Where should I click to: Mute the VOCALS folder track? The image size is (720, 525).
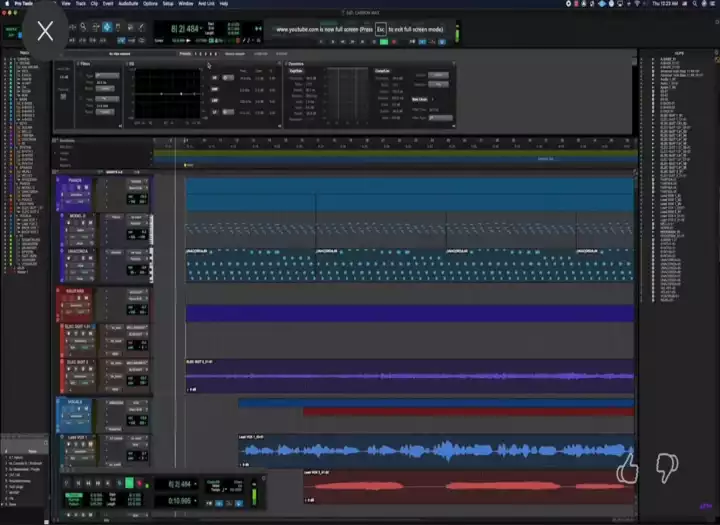(86, 409)
